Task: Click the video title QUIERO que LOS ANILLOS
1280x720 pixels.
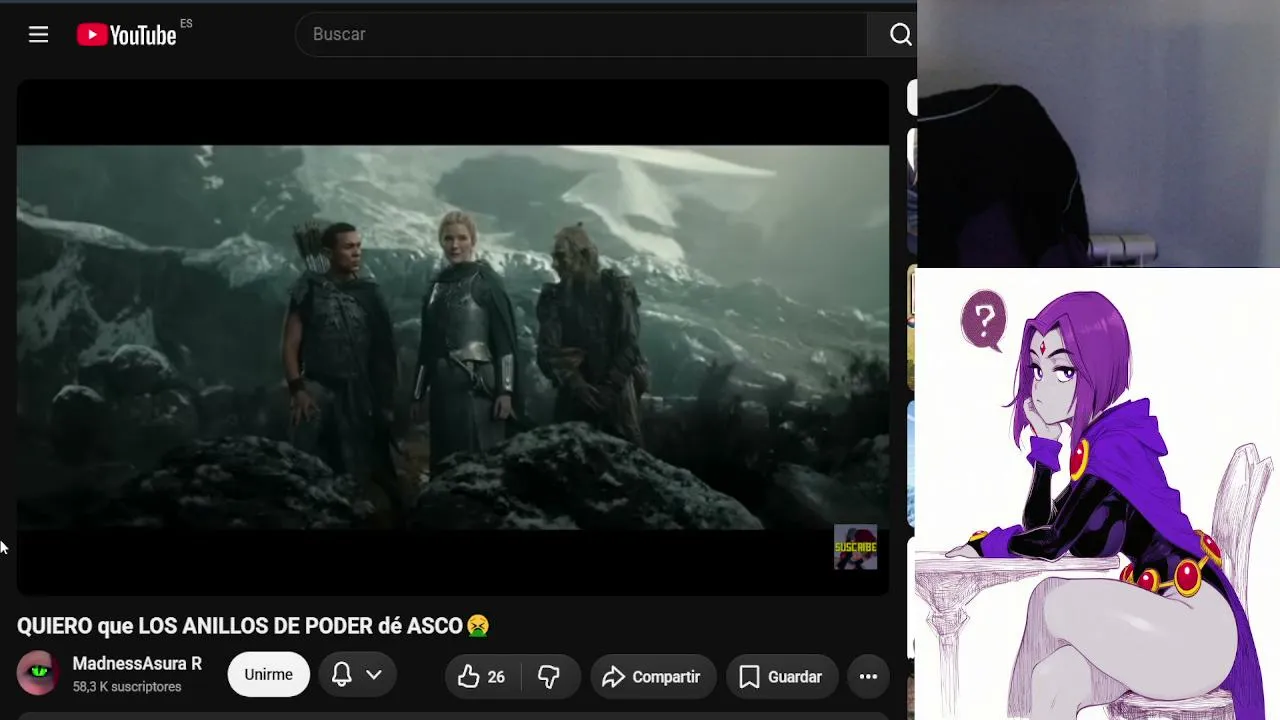Action: tap(253, 626)
